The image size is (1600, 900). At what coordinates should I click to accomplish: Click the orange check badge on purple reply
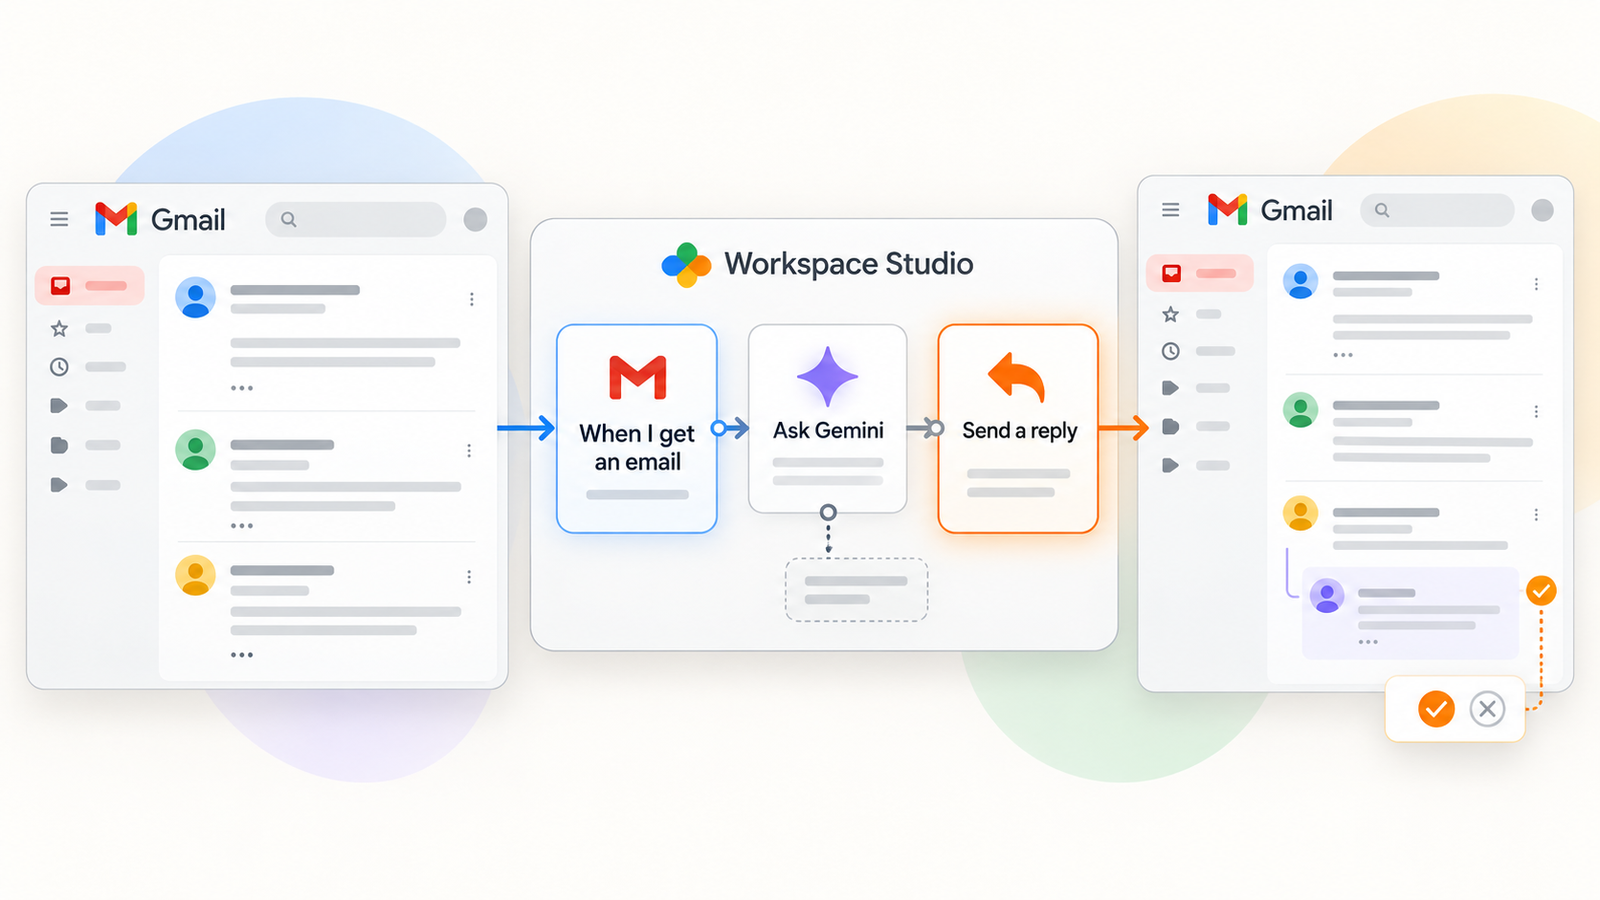pyautogui.click(x=1541, y=591)
